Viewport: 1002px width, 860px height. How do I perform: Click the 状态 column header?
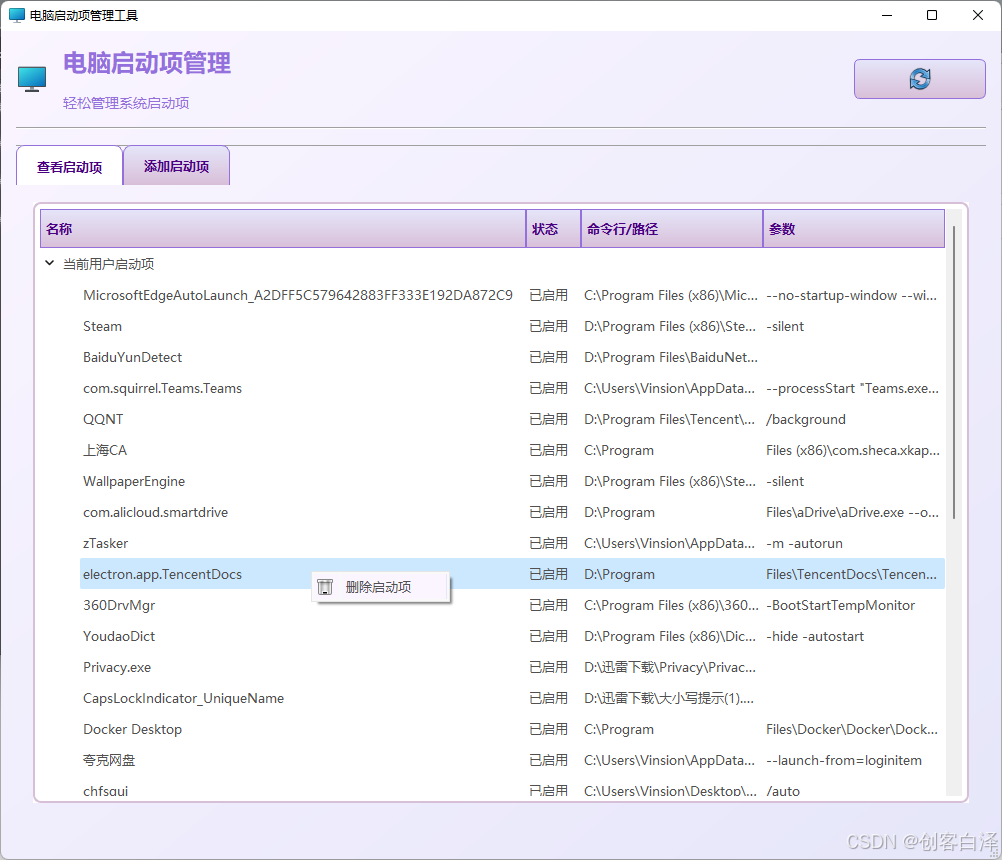553,229
